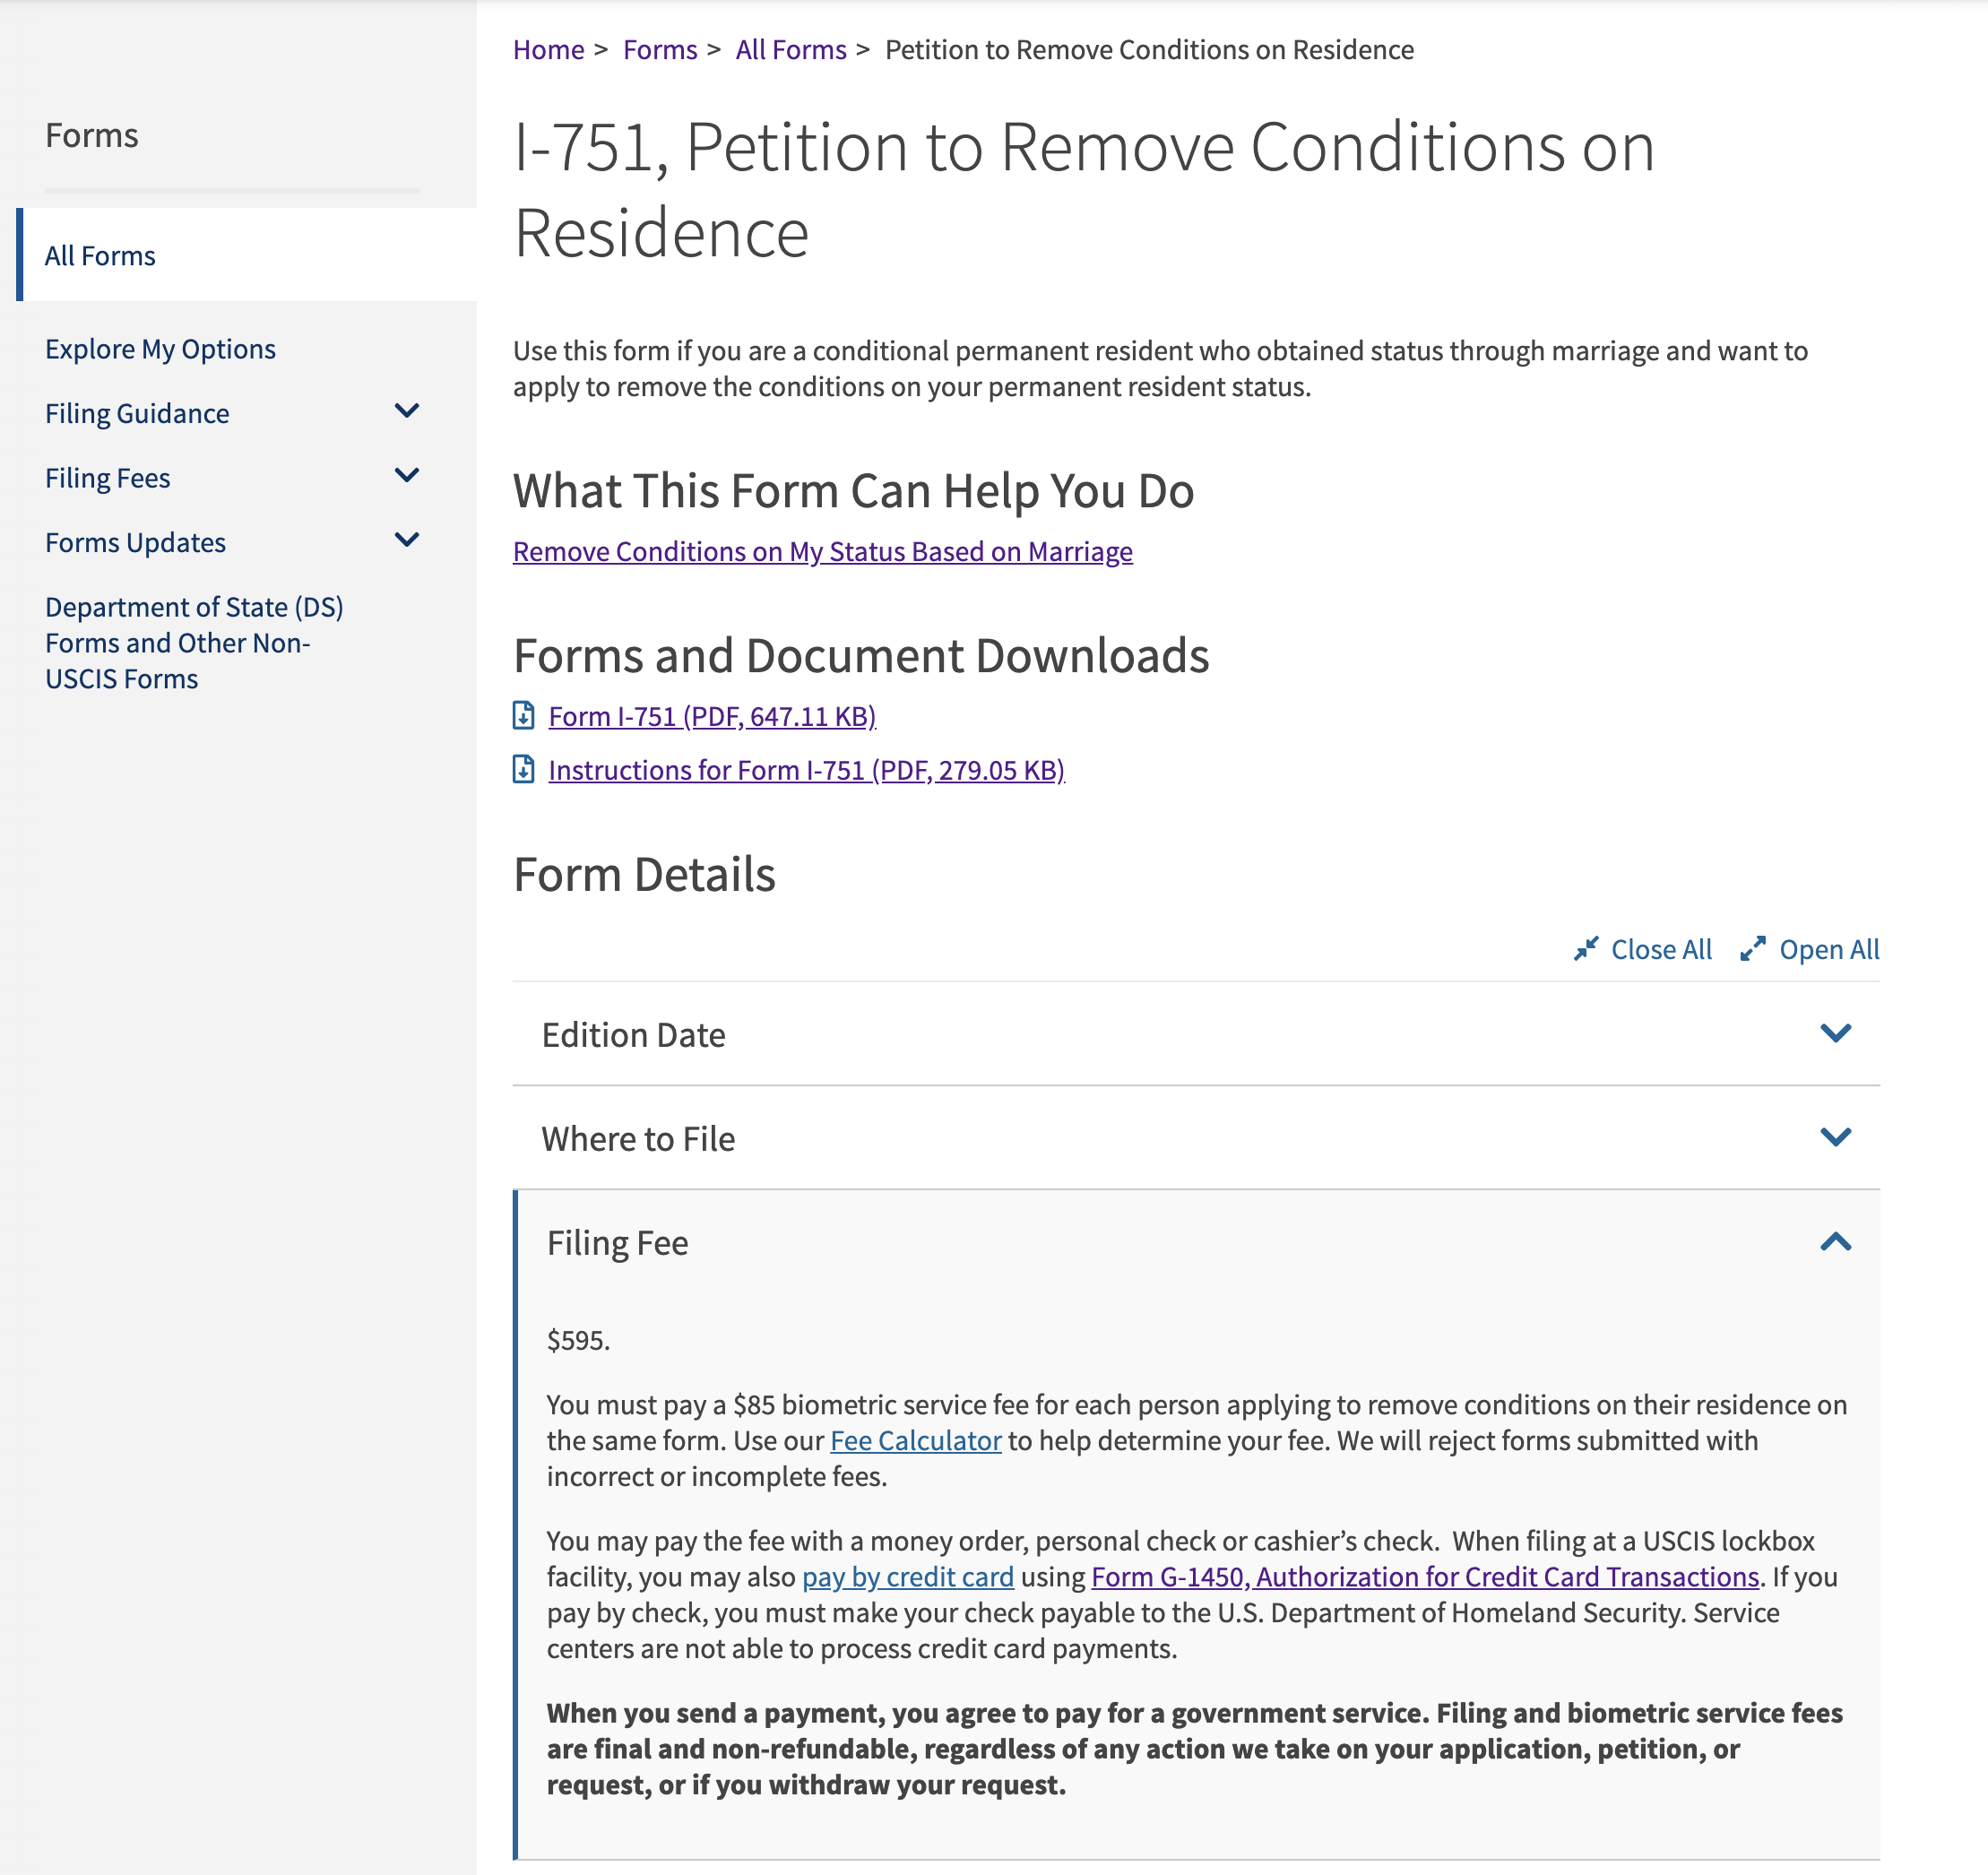This screenshot has height=1875, width=1988.
Task: Click the PDF download icon beside Form I-751
Action: click(x=523, y=715)
